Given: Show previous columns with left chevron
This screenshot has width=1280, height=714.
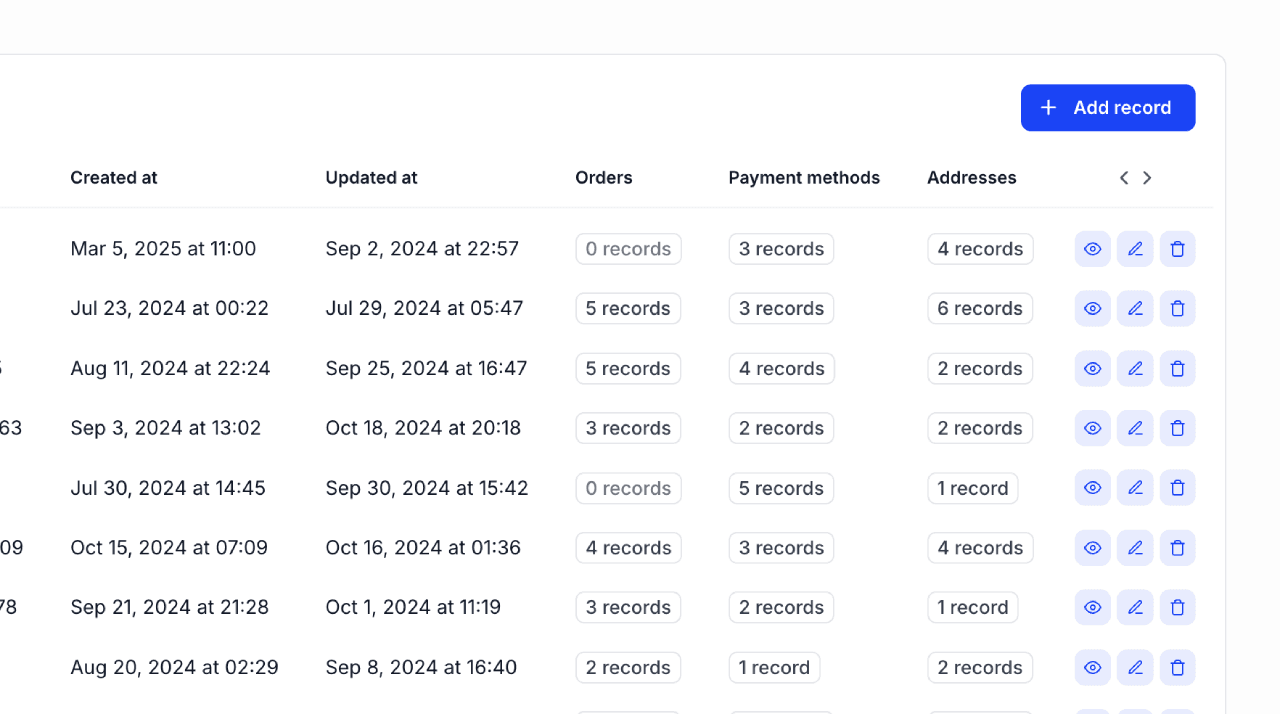Looking at the screenshot, I should pyautogui.click(x=1124, y=178).
